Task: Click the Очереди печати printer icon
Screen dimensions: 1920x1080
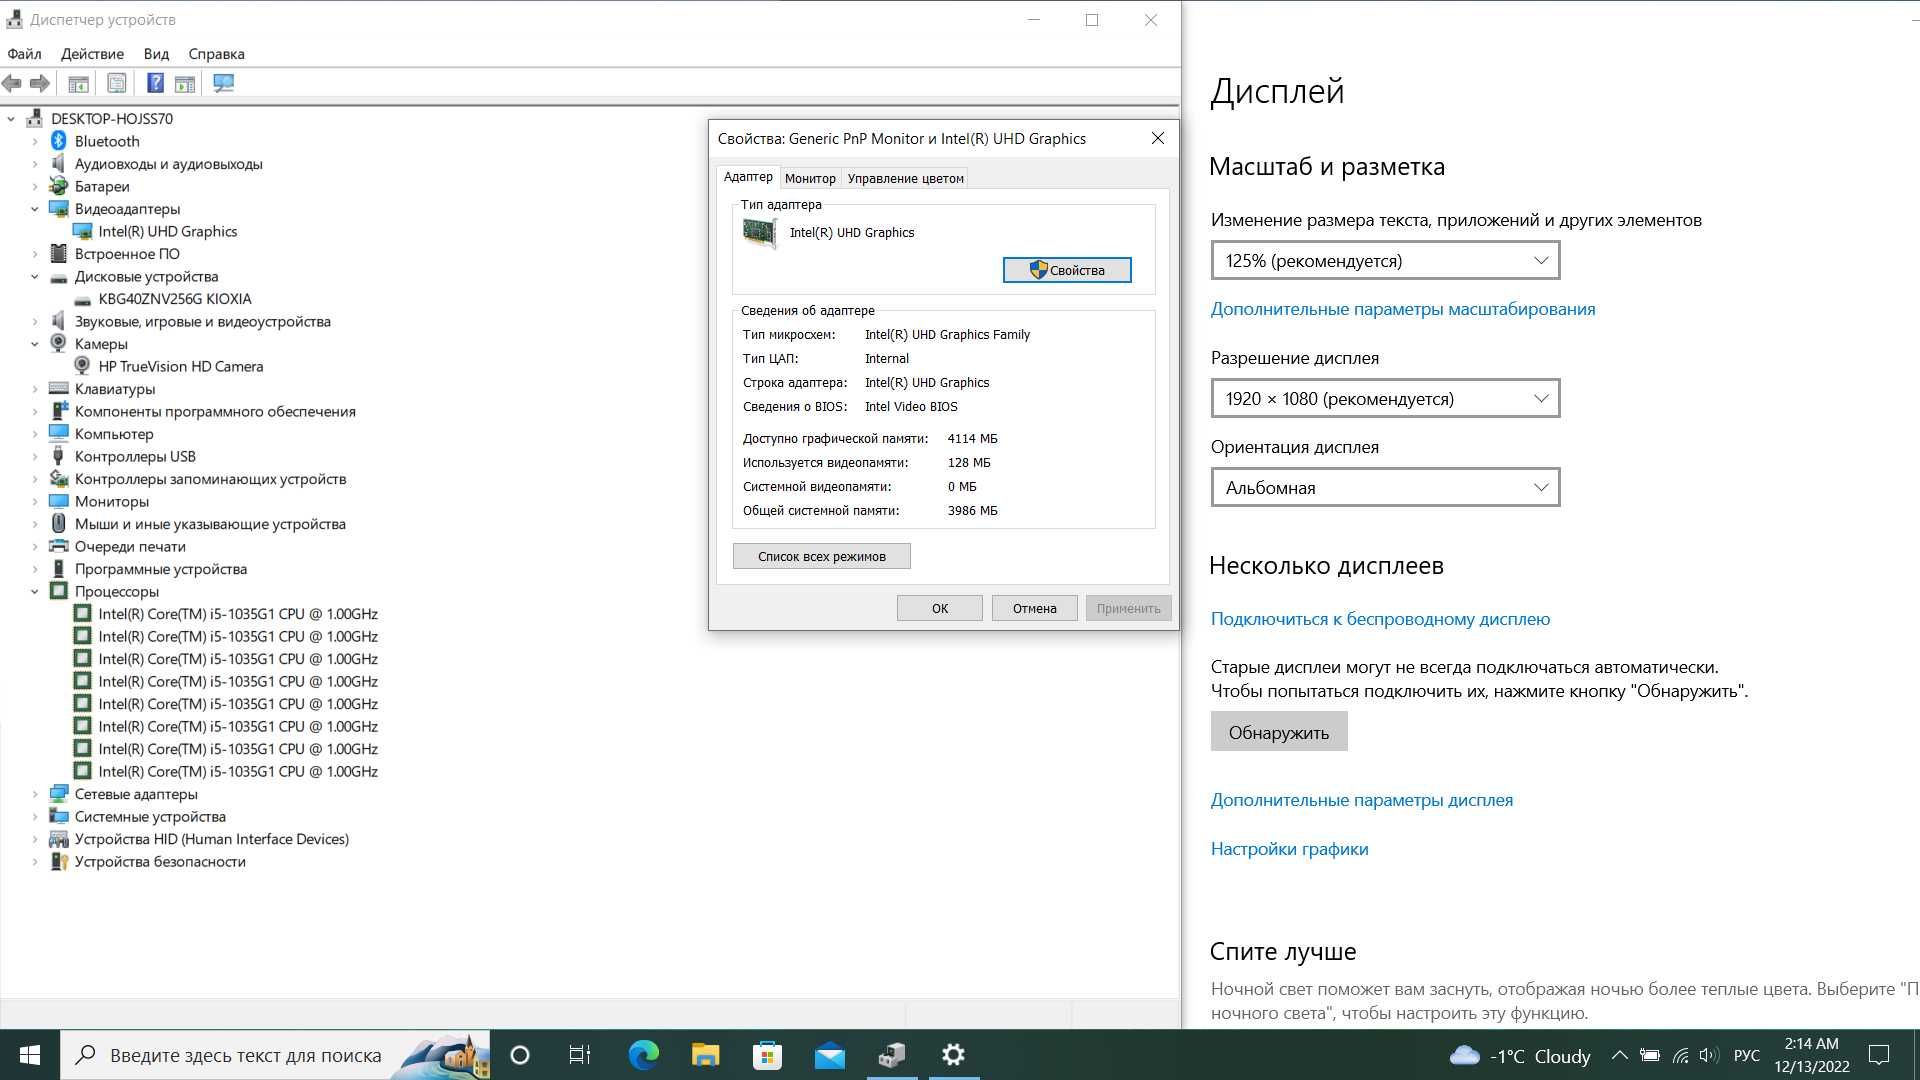Action: [58, 546]
